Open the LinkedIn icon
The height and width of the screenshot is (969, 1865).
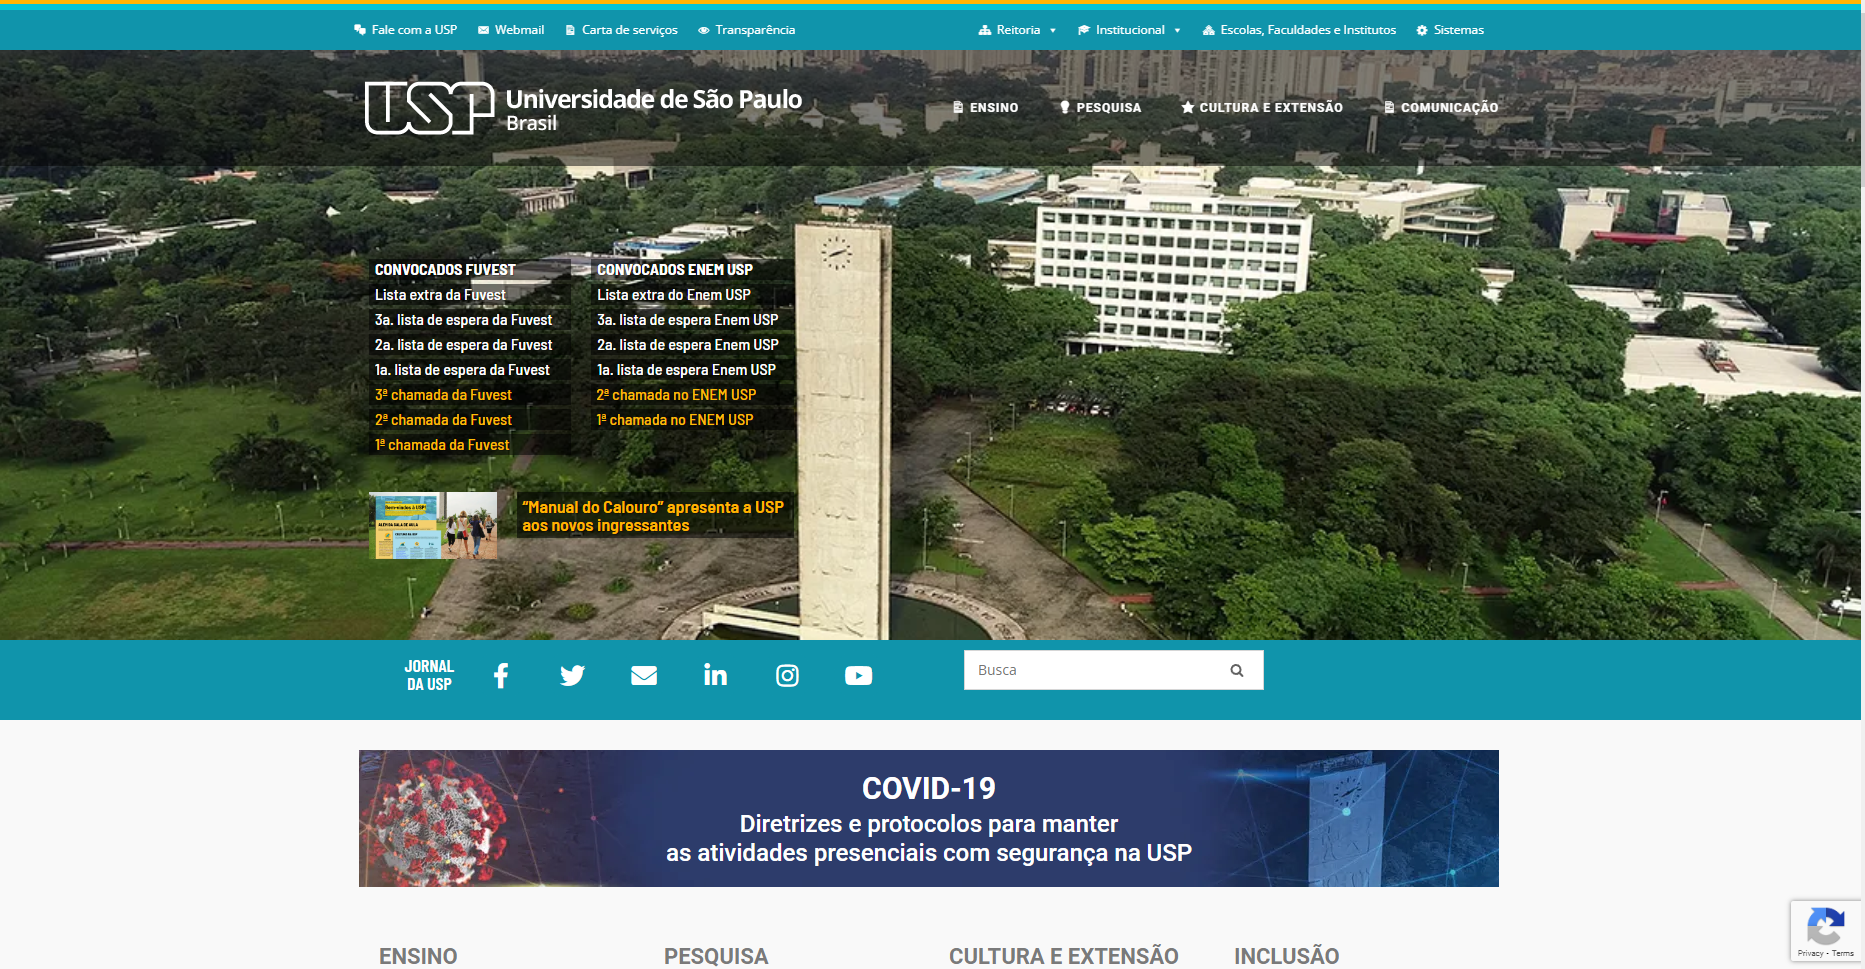715,675
